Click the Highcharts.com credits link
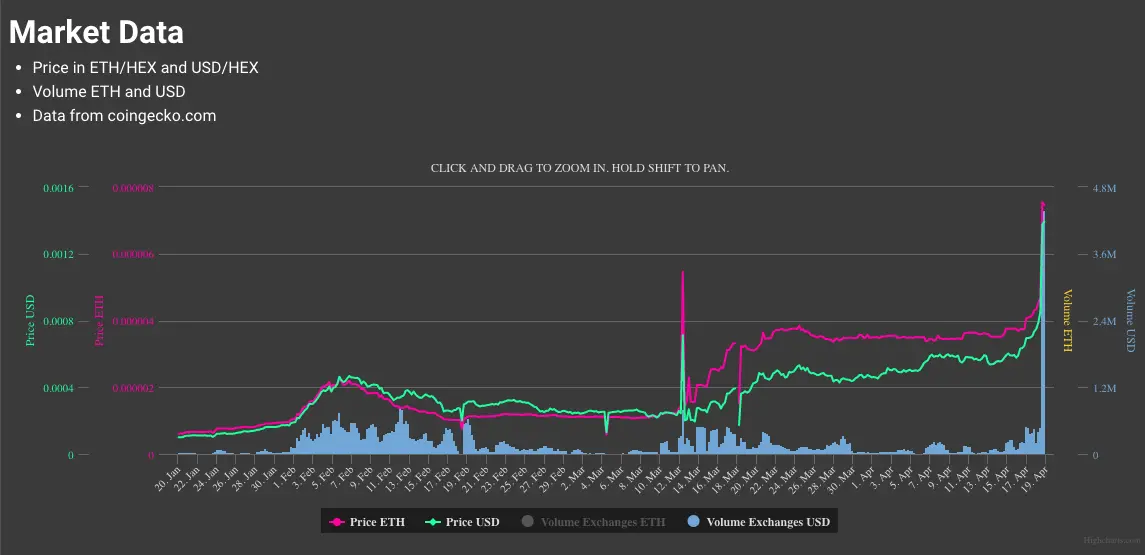Viewport: 1145px width, 555px height. pos(1111,540)
